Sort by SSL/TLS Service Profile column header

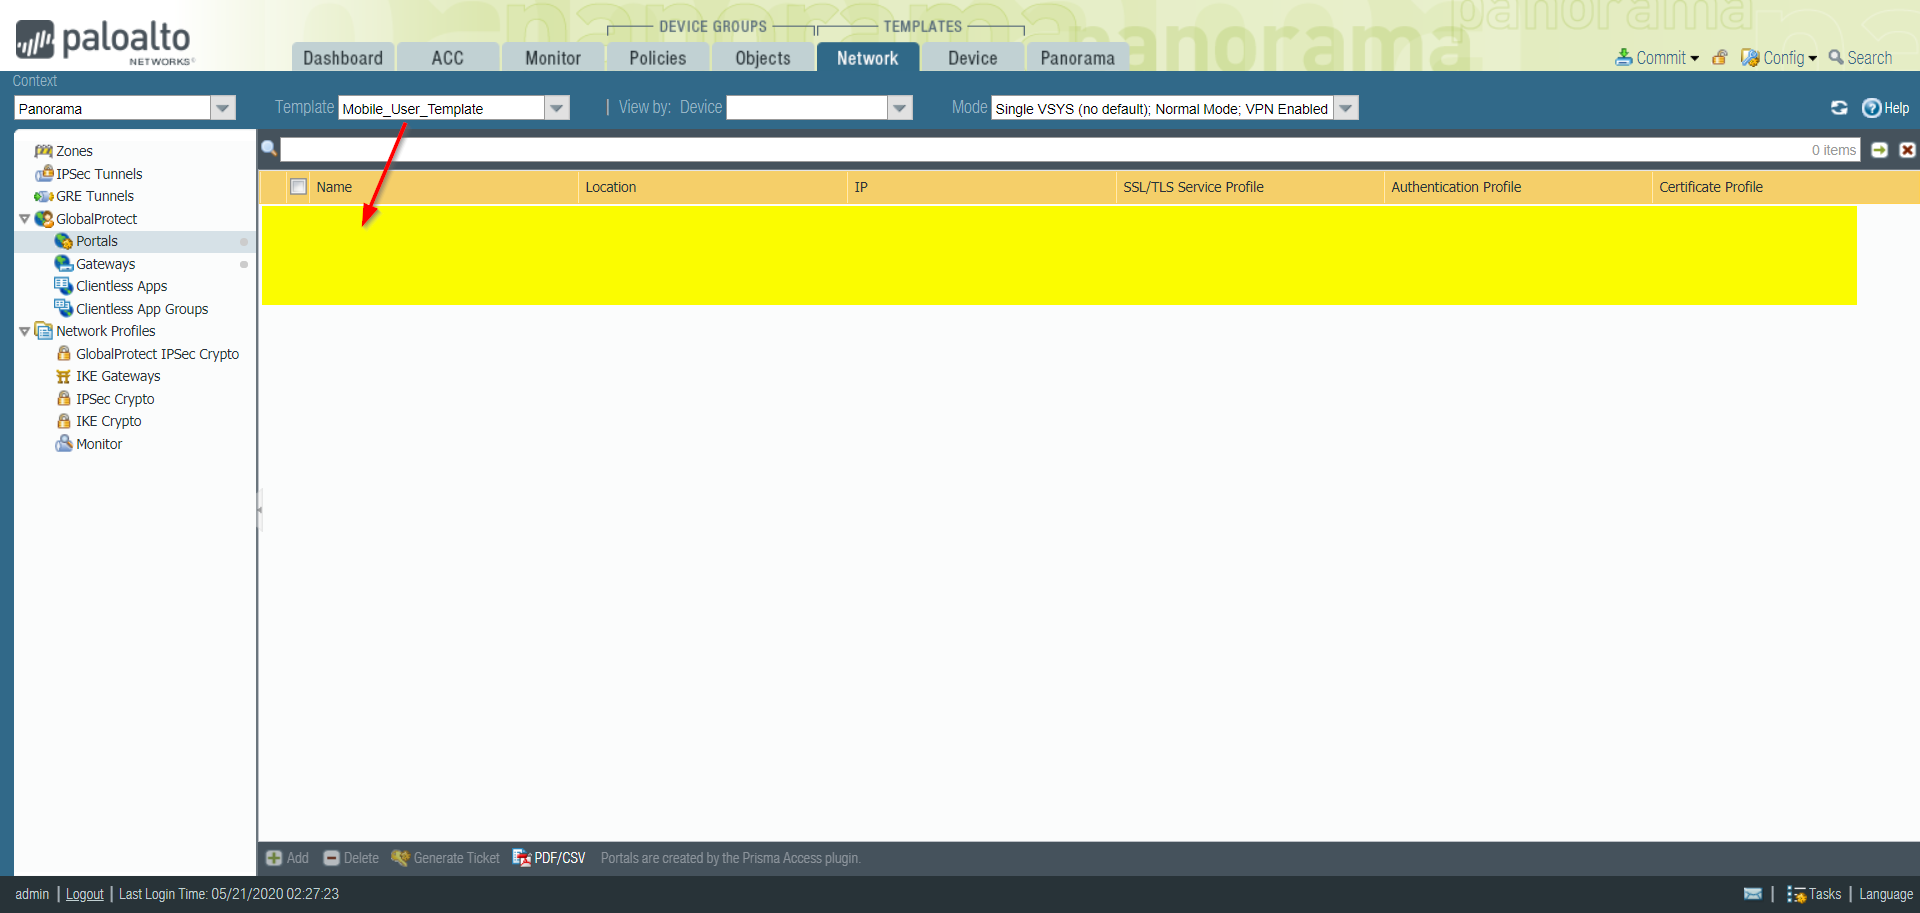click(1250, 187)
